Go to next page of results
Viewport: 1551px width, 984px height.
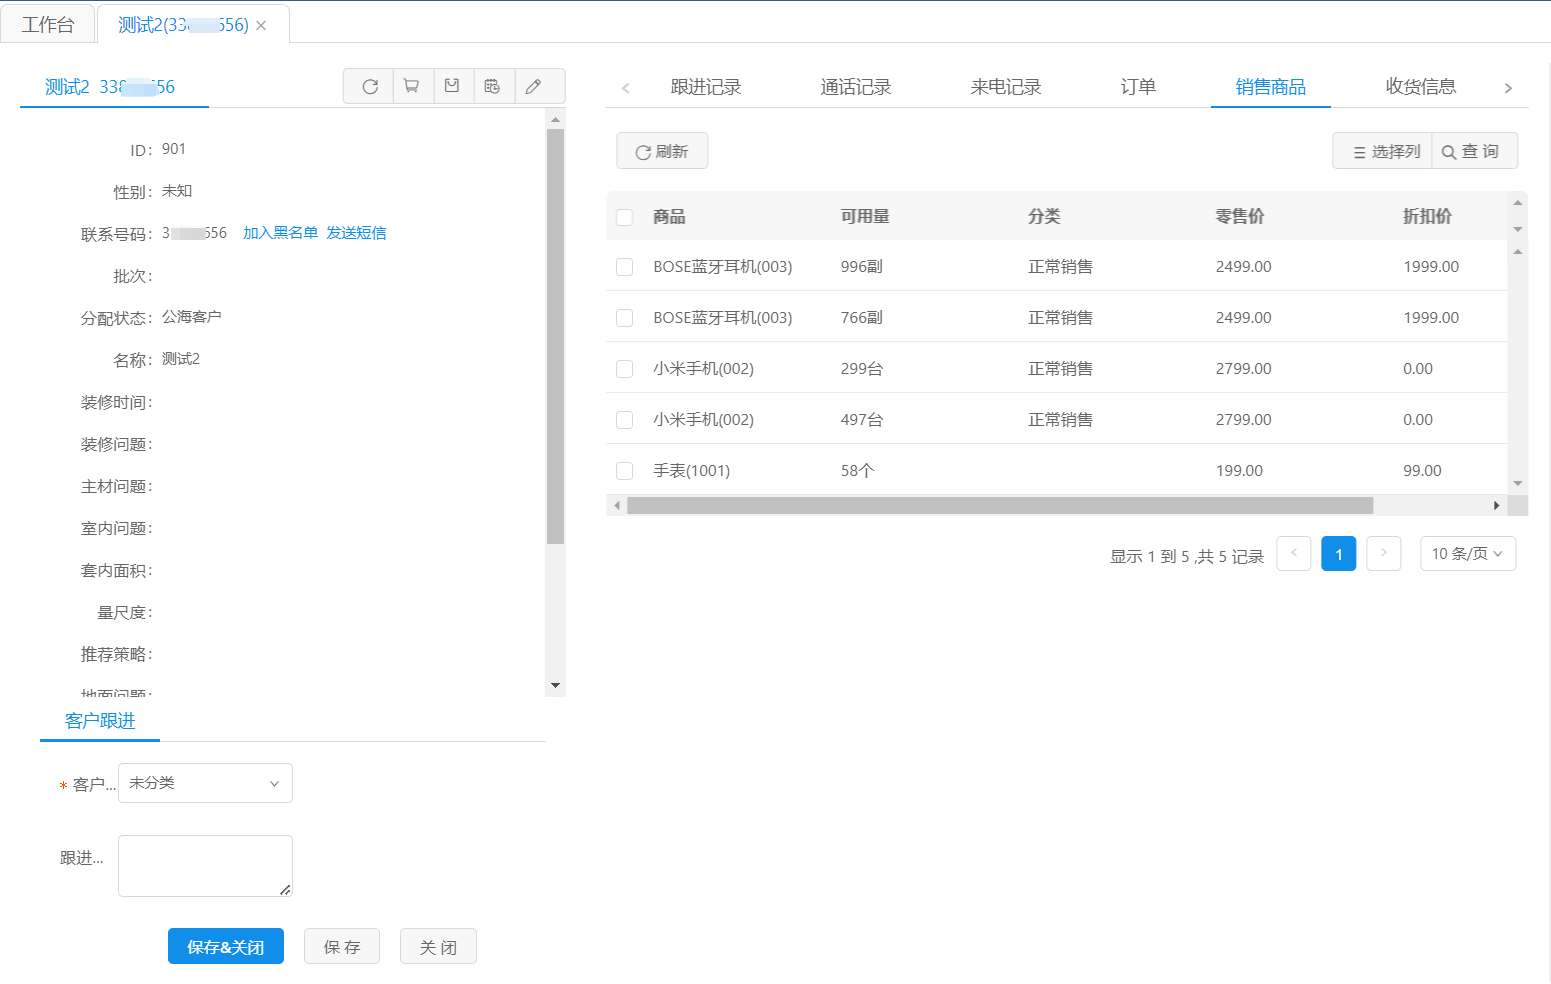(x=1384, y=553)
